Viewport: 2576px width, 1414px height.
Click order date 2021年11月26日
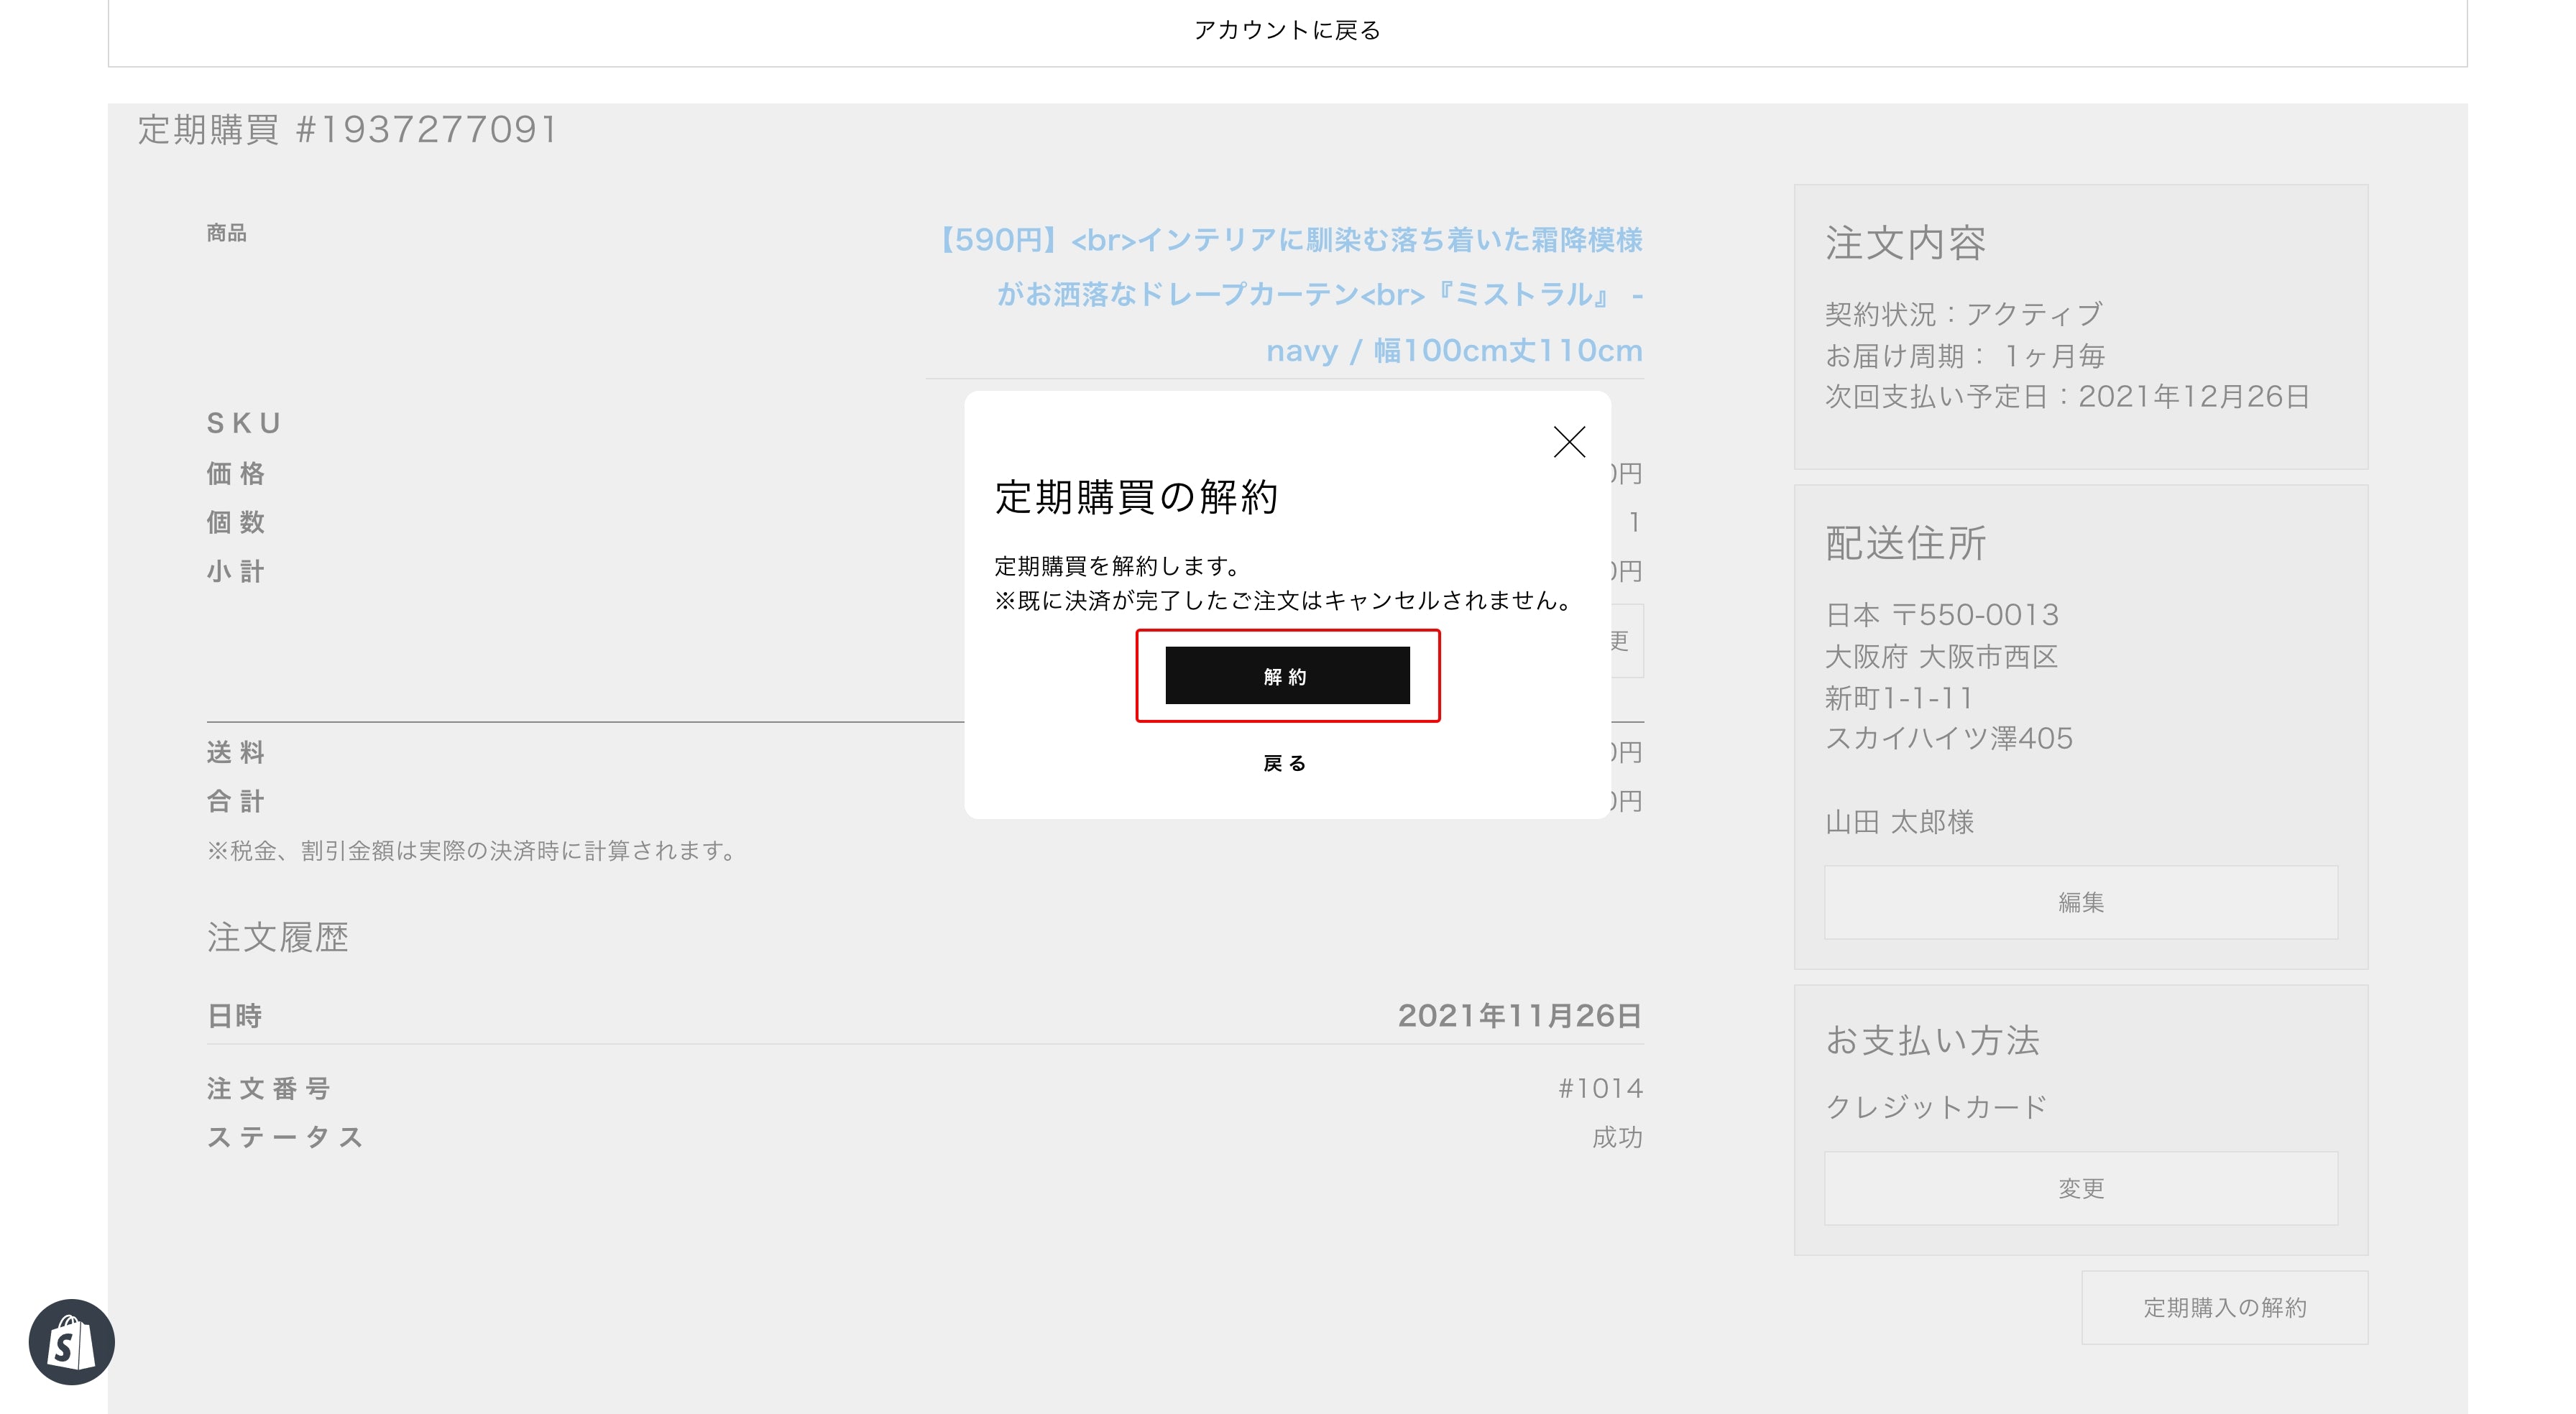click(1520, 1016)
